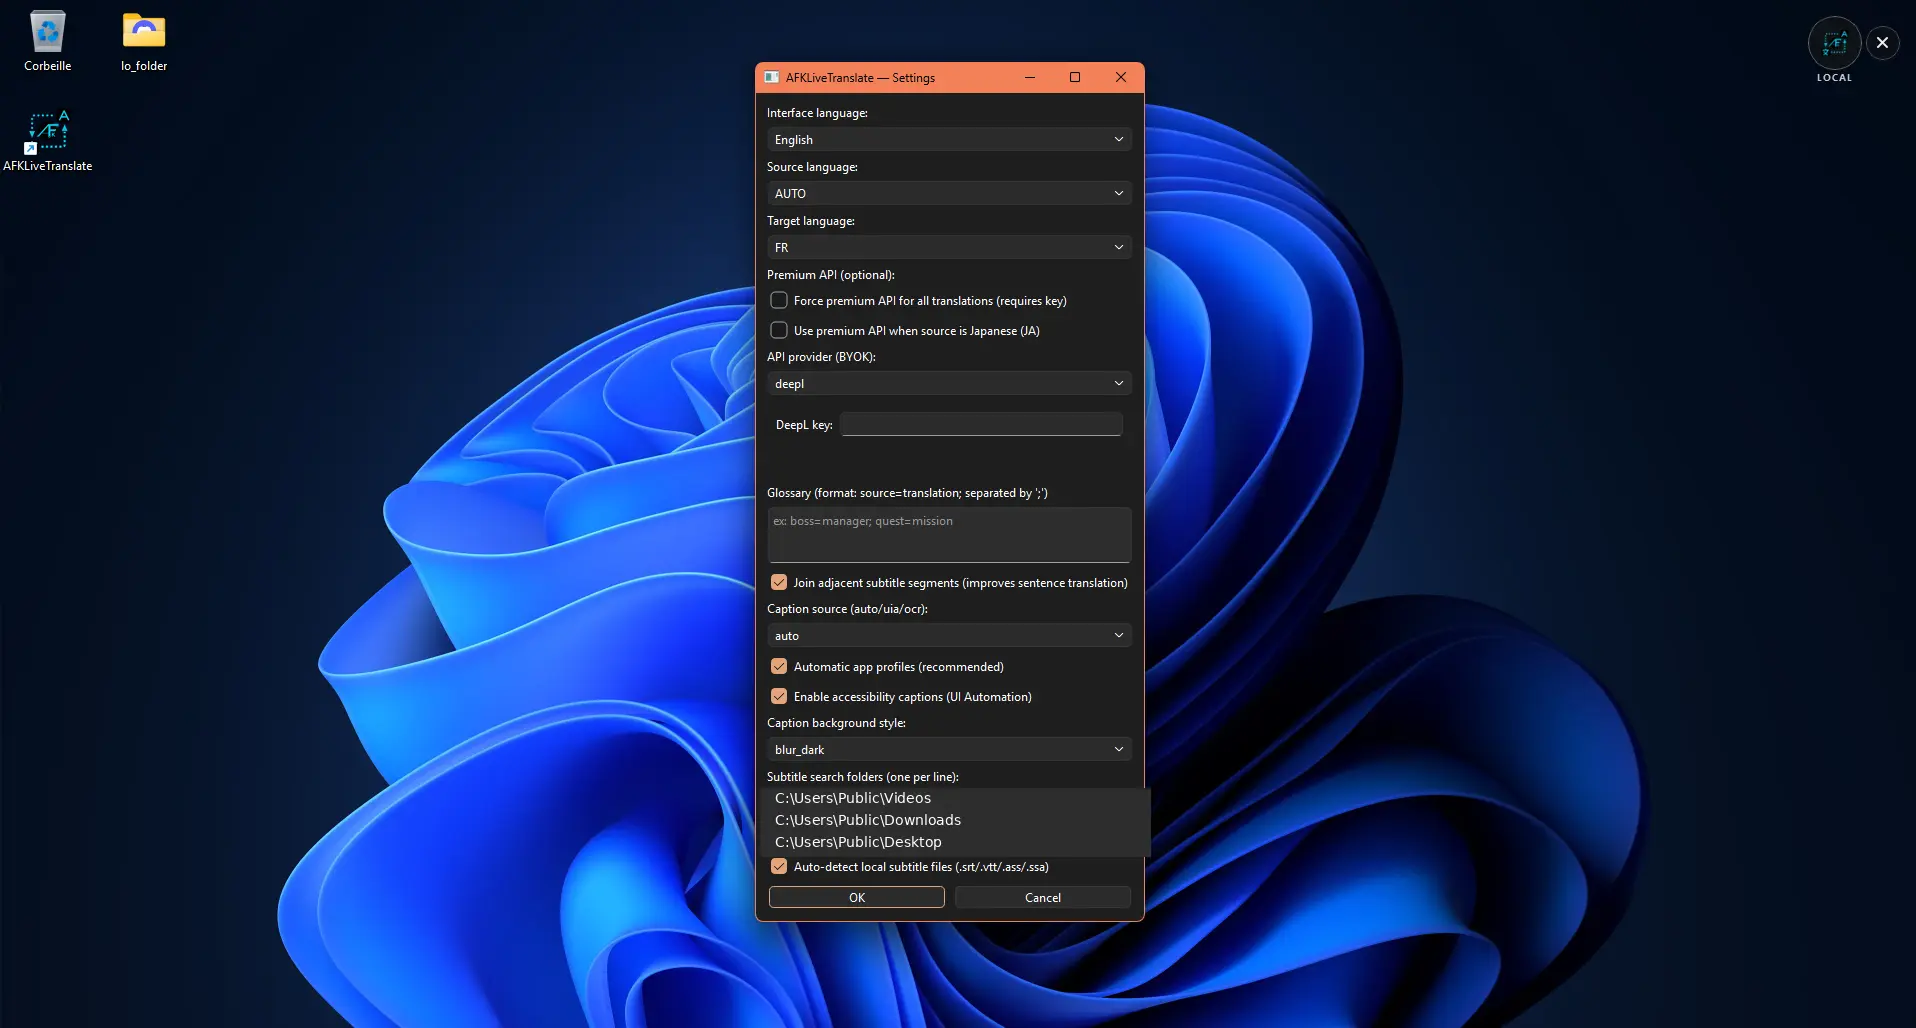This screenshot has width=1916, height=1028.
Task: Focus the DeepL key input field
Action: point(981,424)
